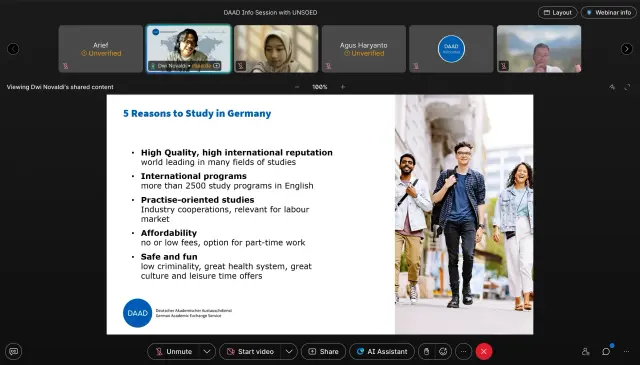
Task: Start video camera
Action: click(251, 352)
